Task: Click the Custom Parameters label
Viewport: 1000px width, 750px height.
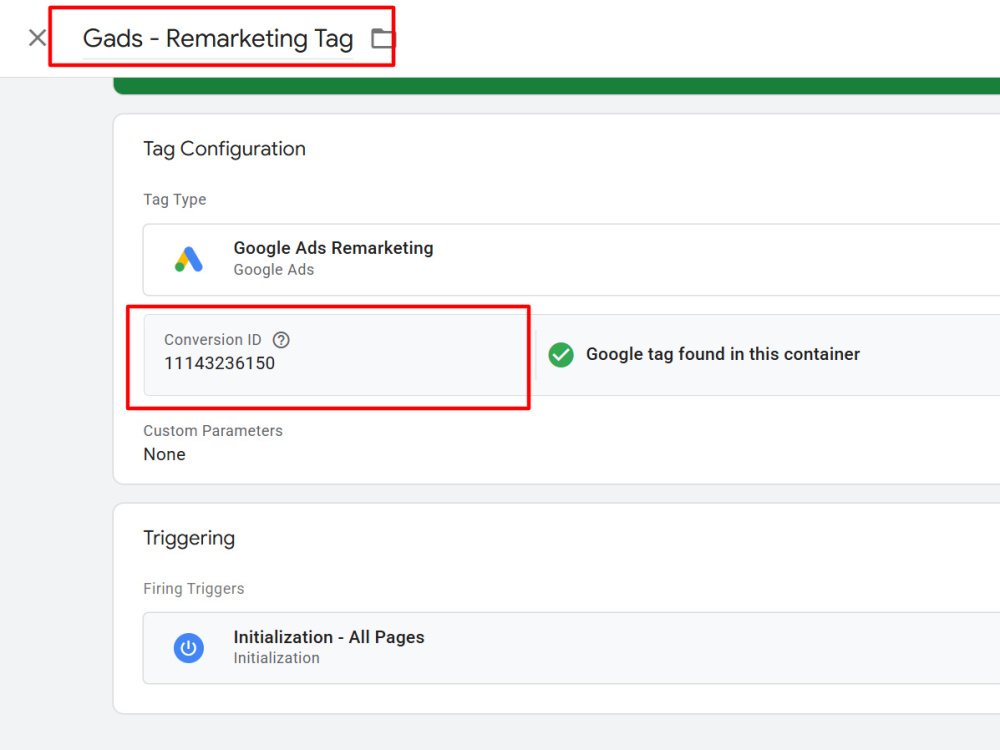Action: [x=213, y=430]
